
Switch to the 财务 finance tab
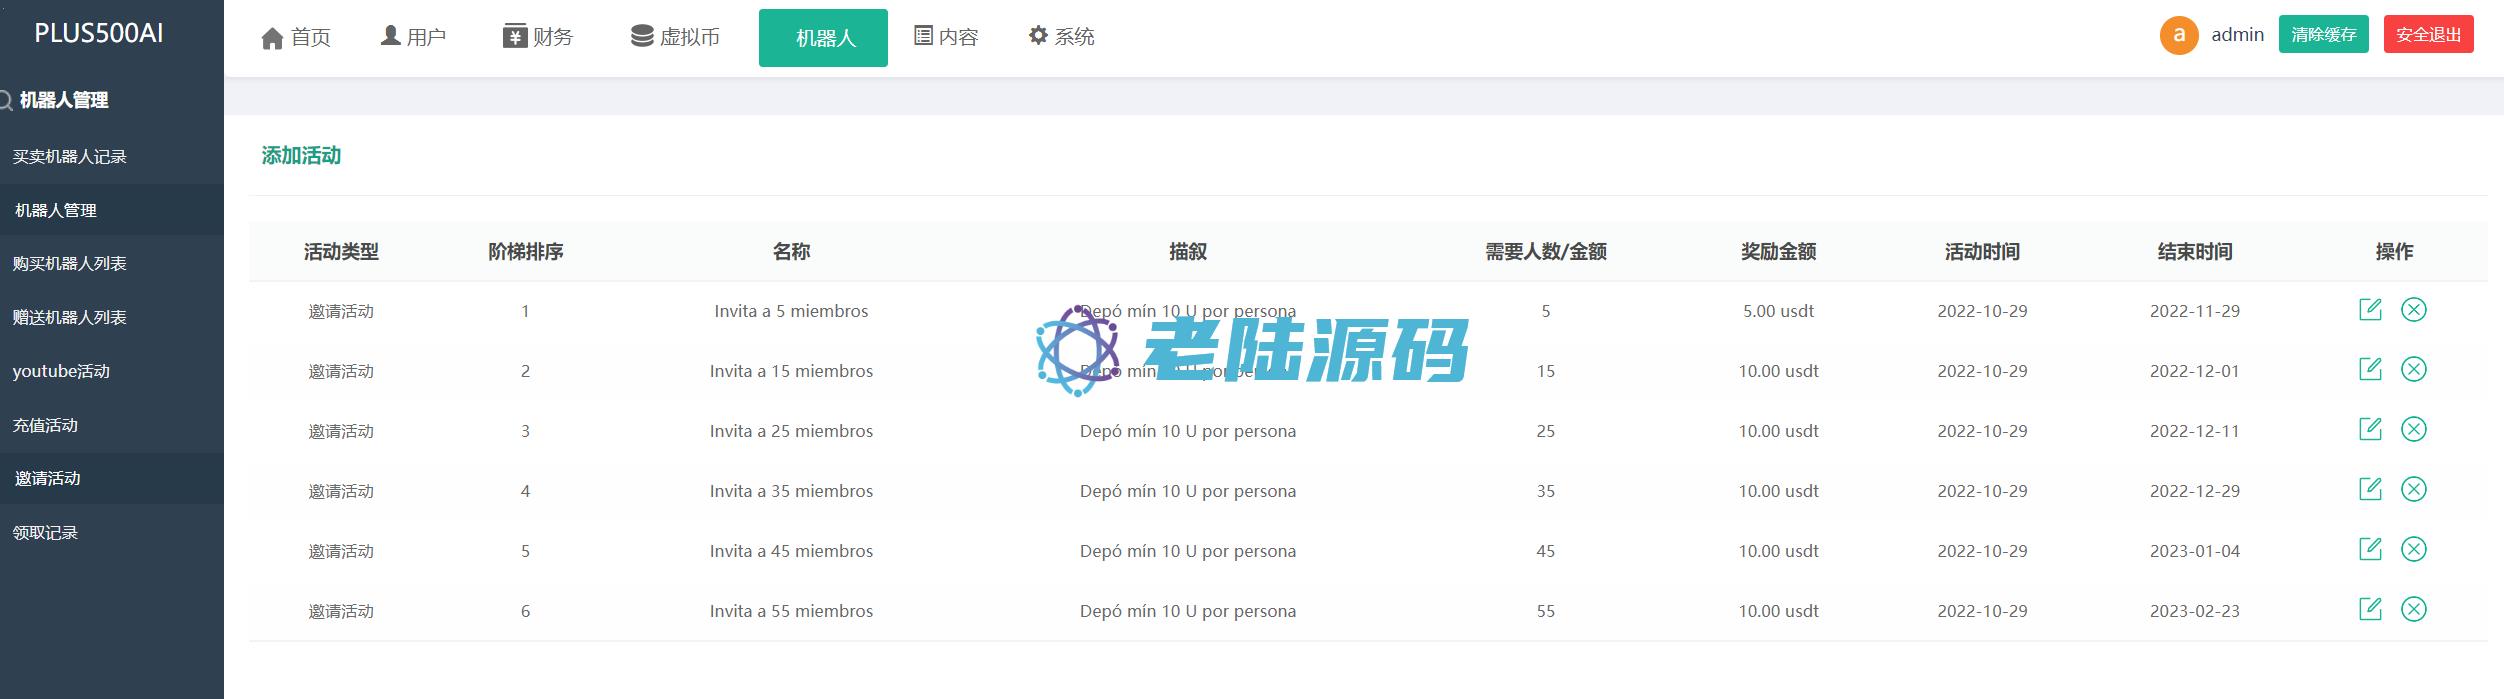(538, 37)
